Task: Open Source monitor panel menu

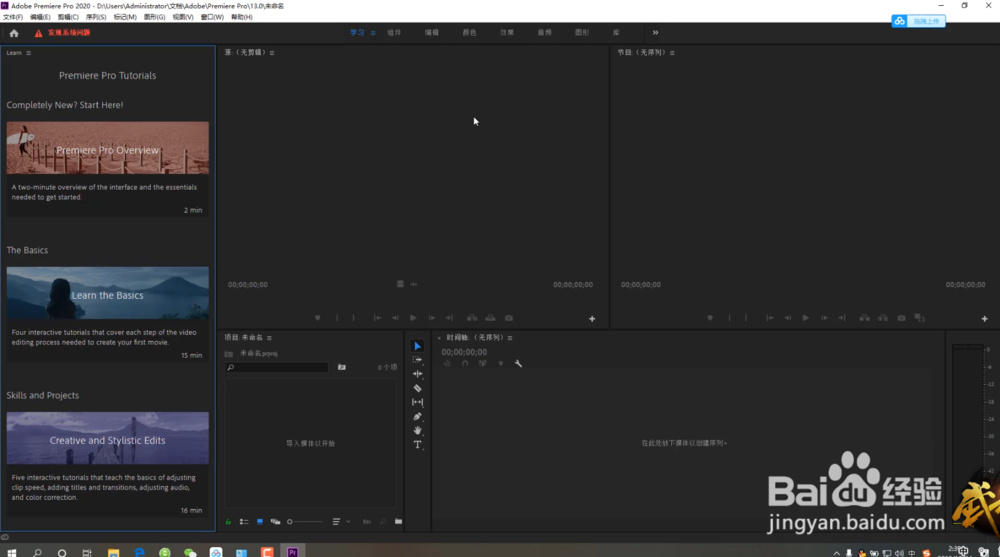Action: (272, 53)
